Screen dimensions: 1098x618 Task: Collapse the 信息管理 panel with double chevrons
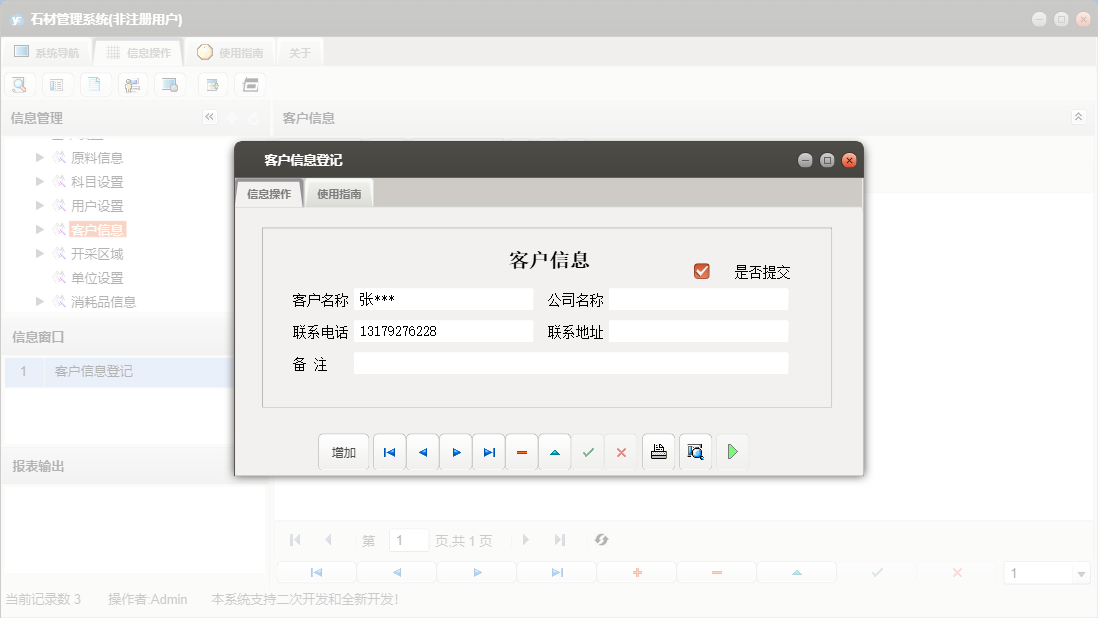[x=210, y=117]
